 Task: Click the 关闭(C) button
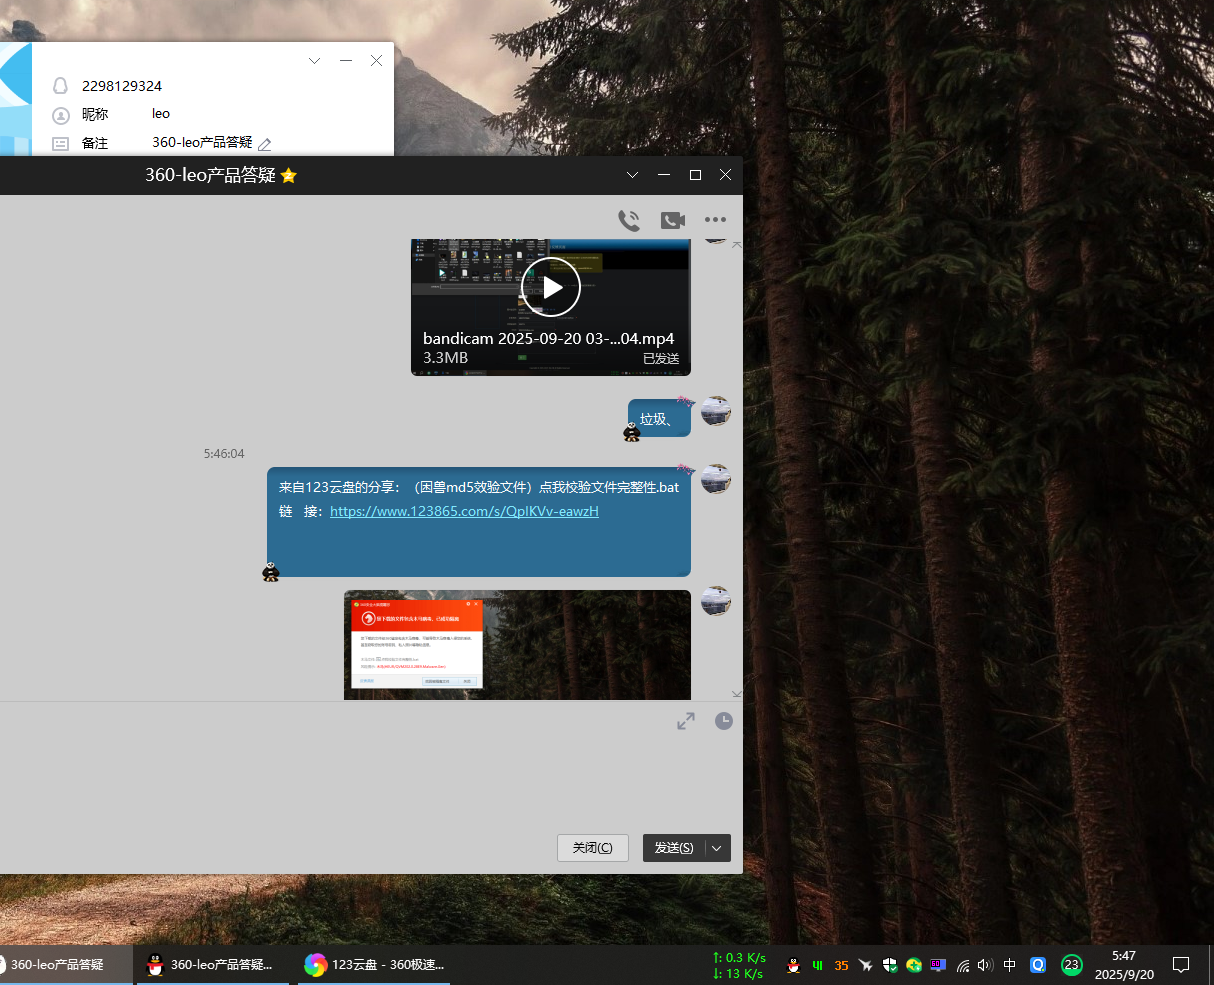592,848
